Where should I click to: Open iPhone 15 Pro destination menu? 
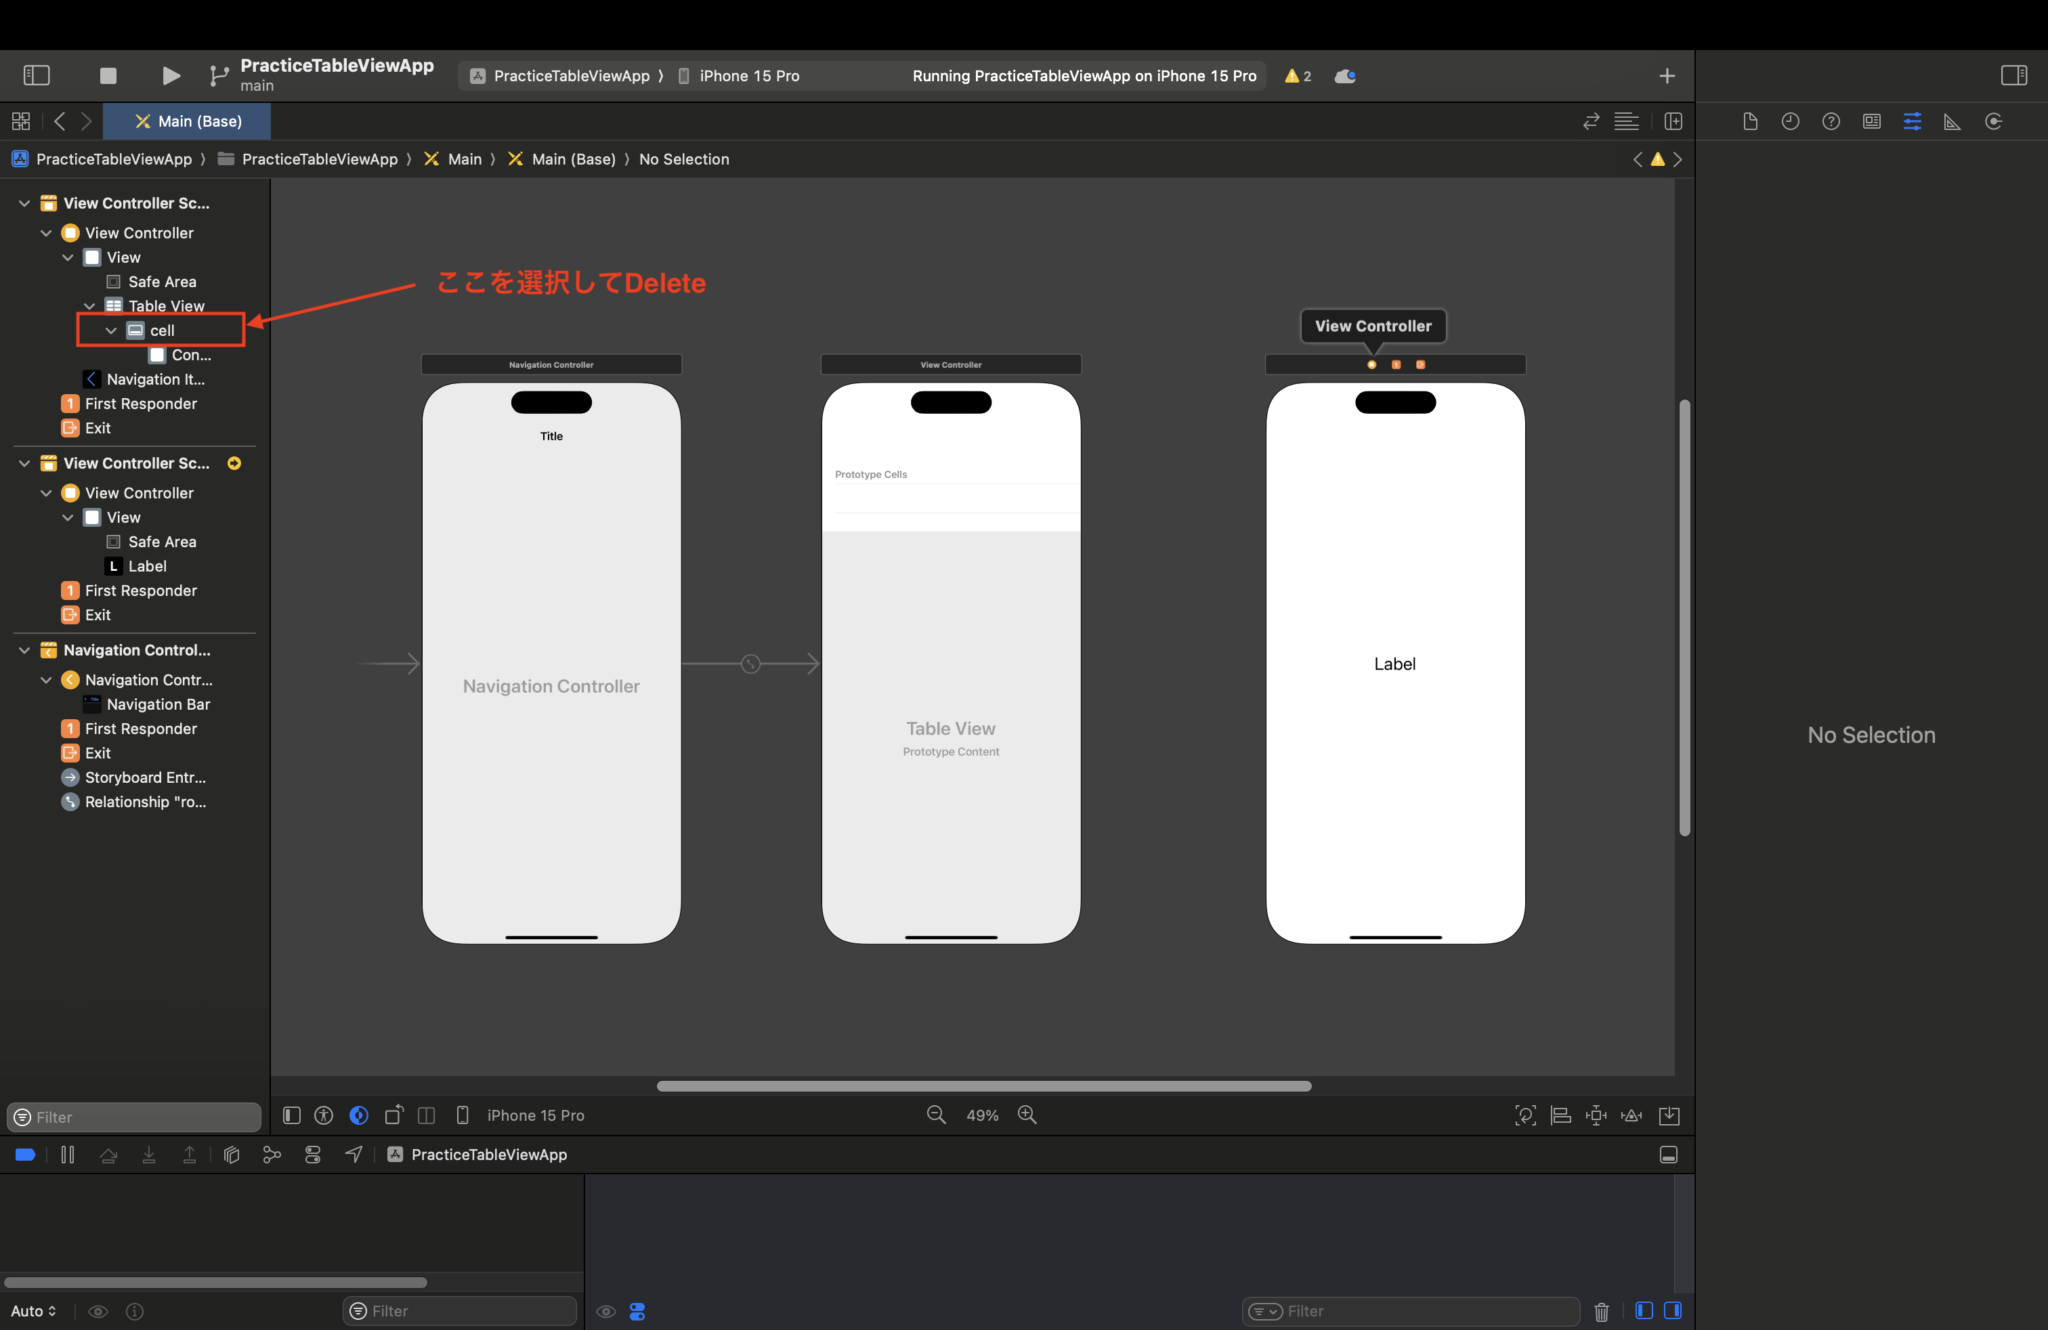(748, 75)
